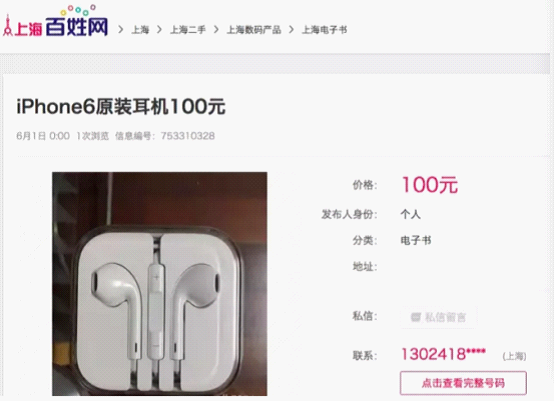Viewport: 554px width, 402px height.
Task: Click 私信留言 message button
Action: tap(438, 317)
